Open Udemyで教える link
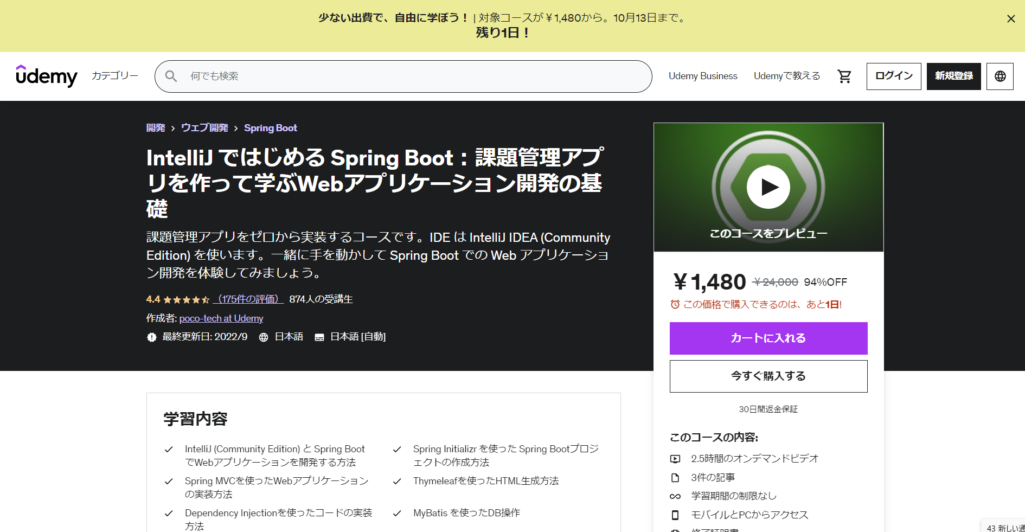The image size is (1025, 532). [786, 76]
